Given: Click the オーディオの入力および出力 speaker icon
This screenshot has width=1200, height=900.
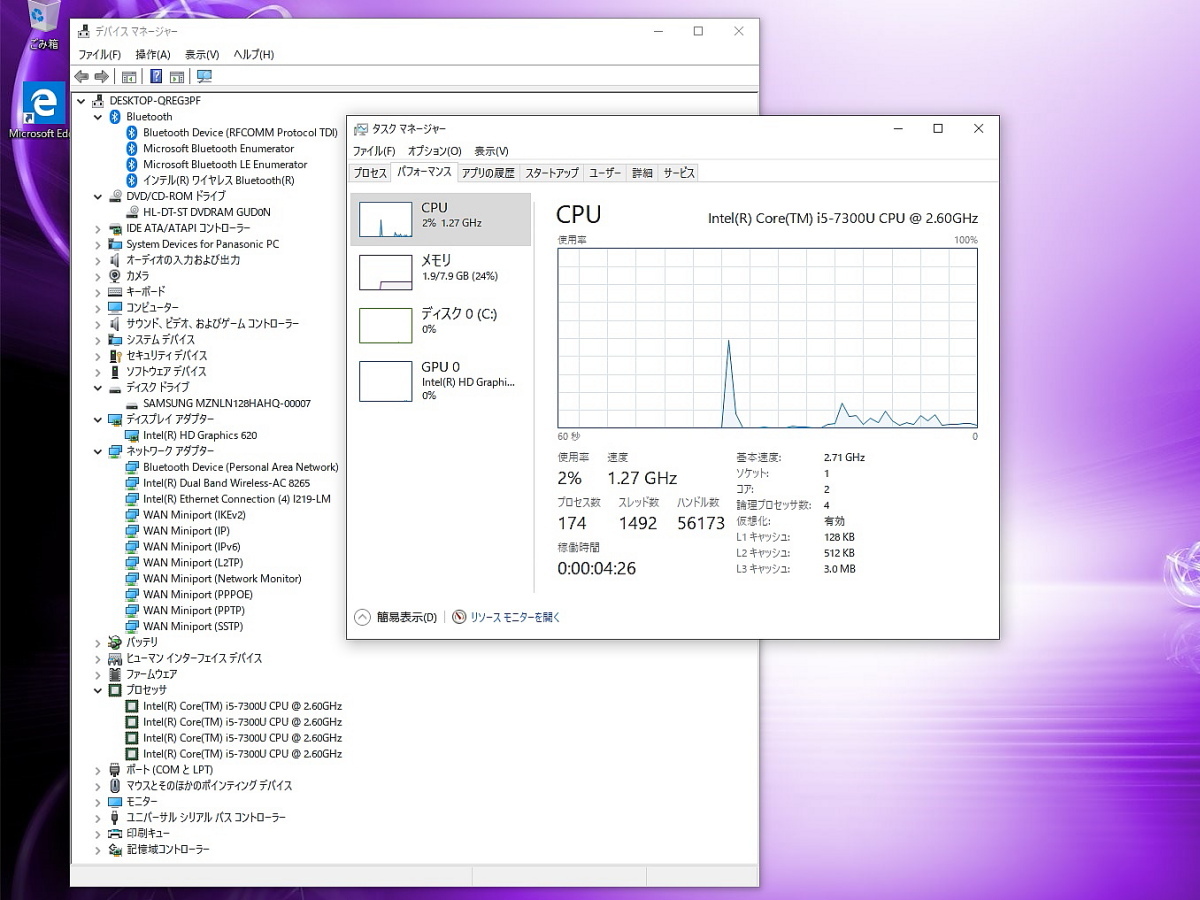Looking at the screenshot, I should coord(115,260).
